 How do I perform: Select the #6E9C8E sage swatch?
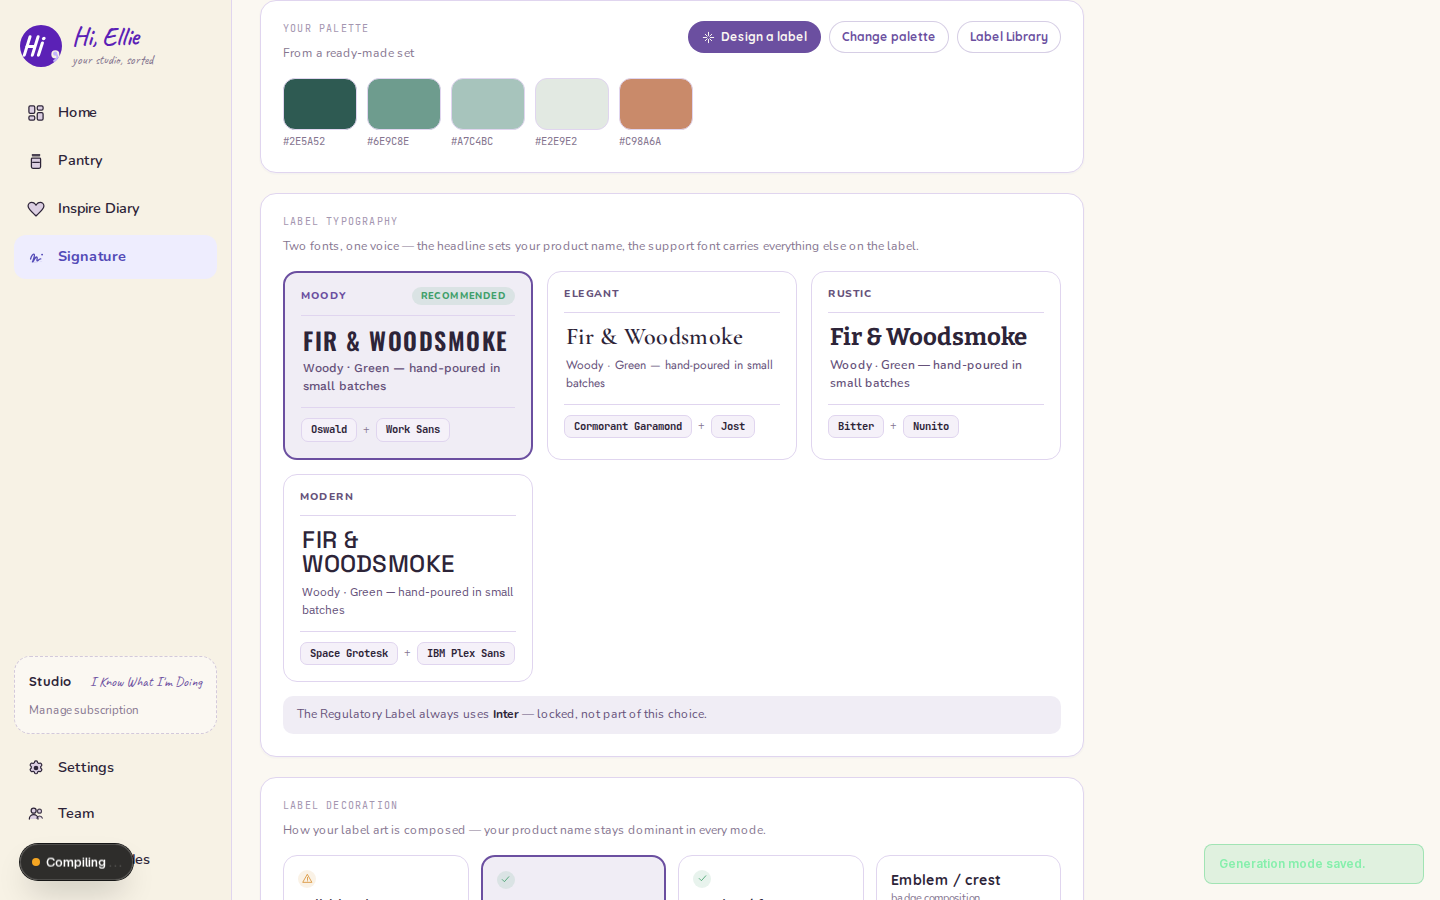pyautogui.click(x=404, y=104)
